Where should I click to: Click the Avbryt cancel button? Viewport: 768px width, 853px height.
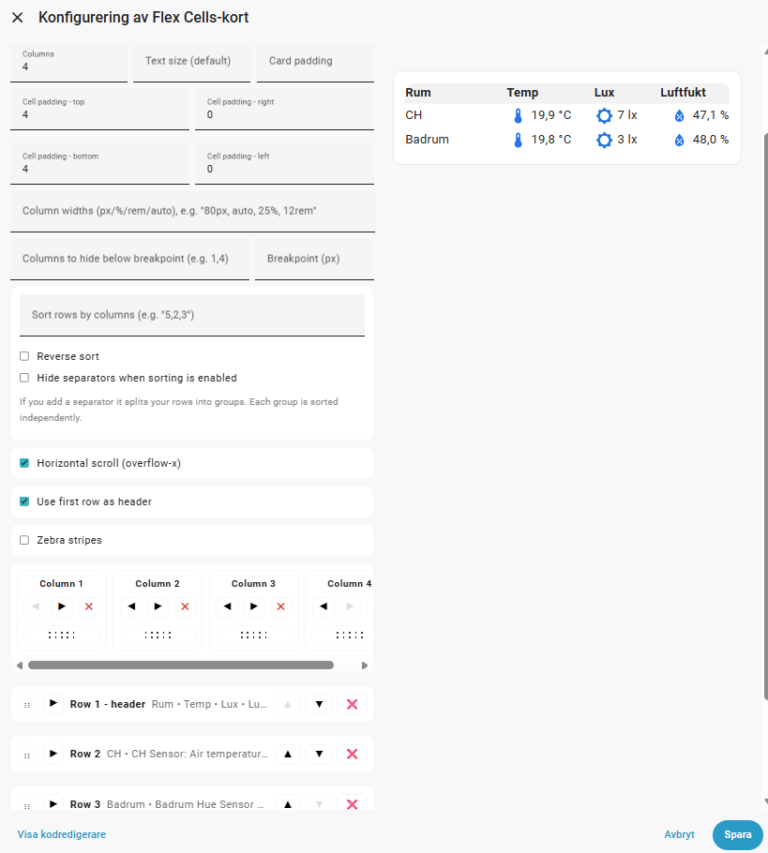[x=679, y=834]
